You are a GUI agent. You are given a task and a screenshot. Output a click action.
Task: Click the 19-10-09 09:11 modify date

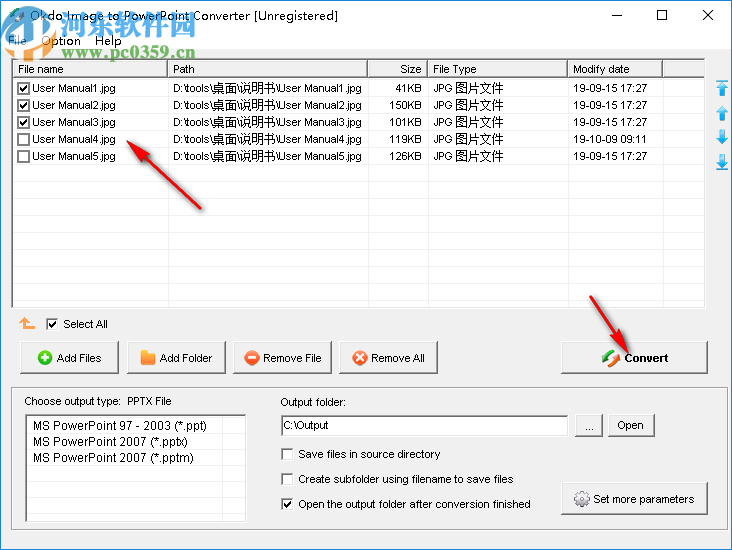point(610,139)
